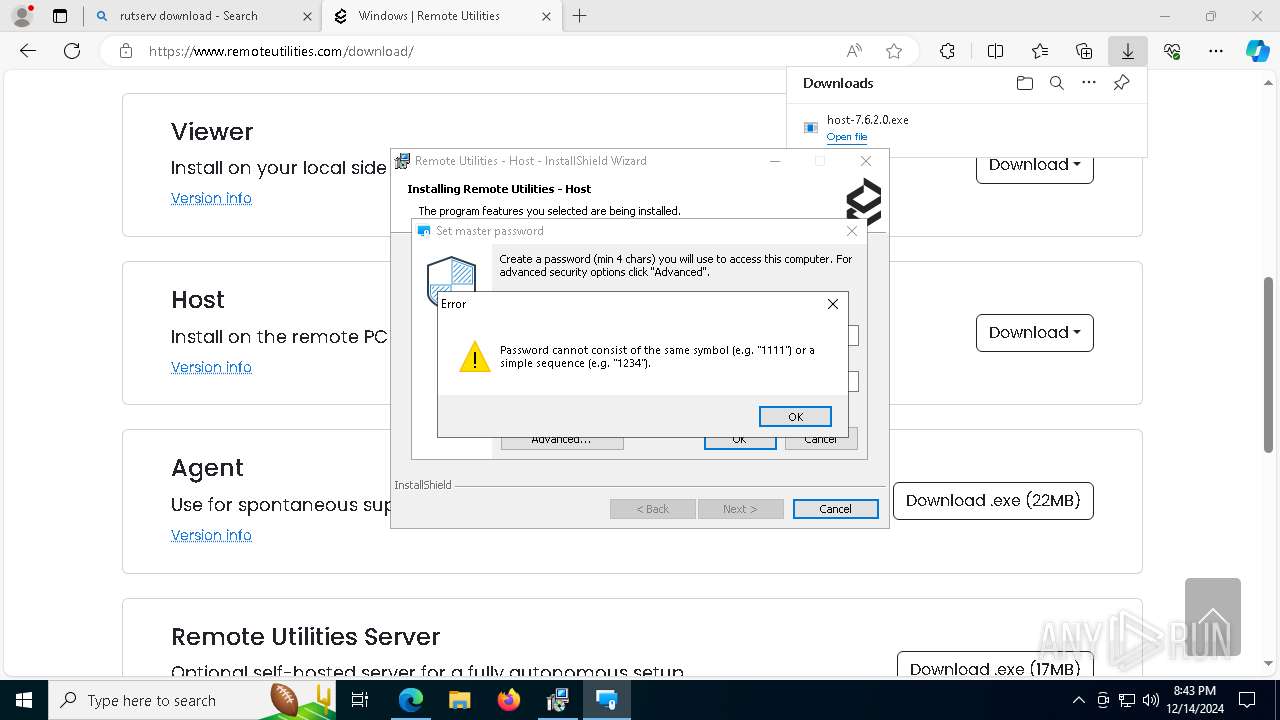Open Collections icon
Viewport: 1280px width, 720px height.
1084,51
